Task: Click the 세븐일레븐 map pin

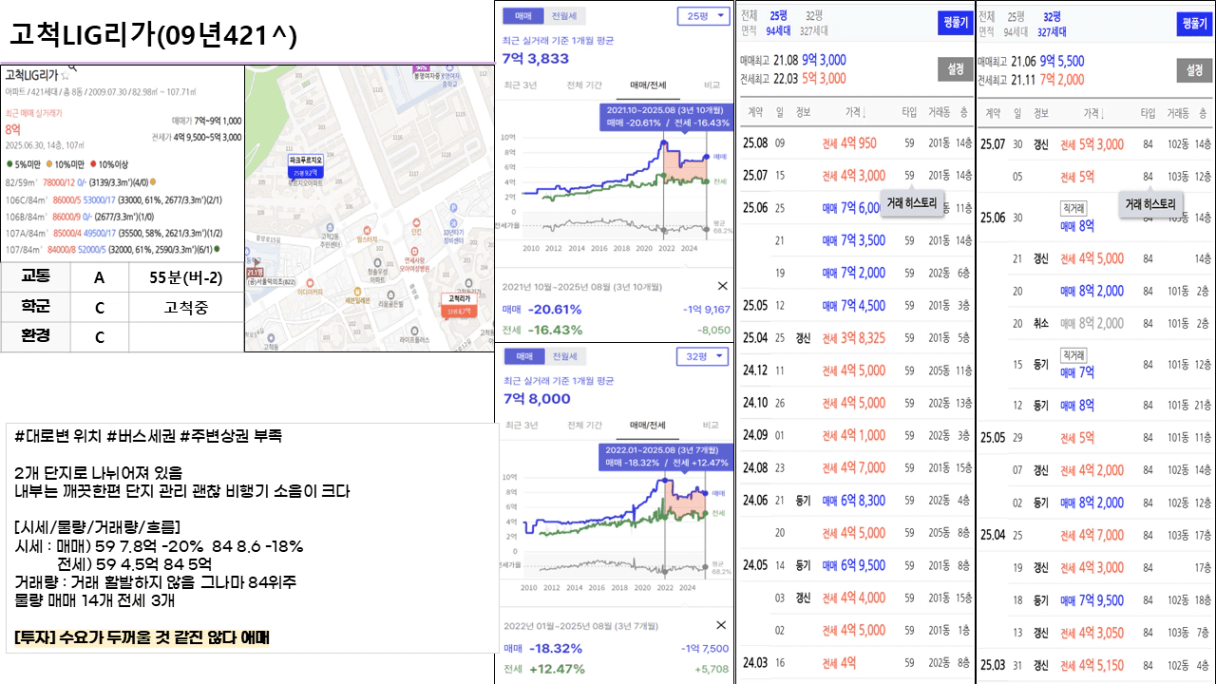Action: 359,294
